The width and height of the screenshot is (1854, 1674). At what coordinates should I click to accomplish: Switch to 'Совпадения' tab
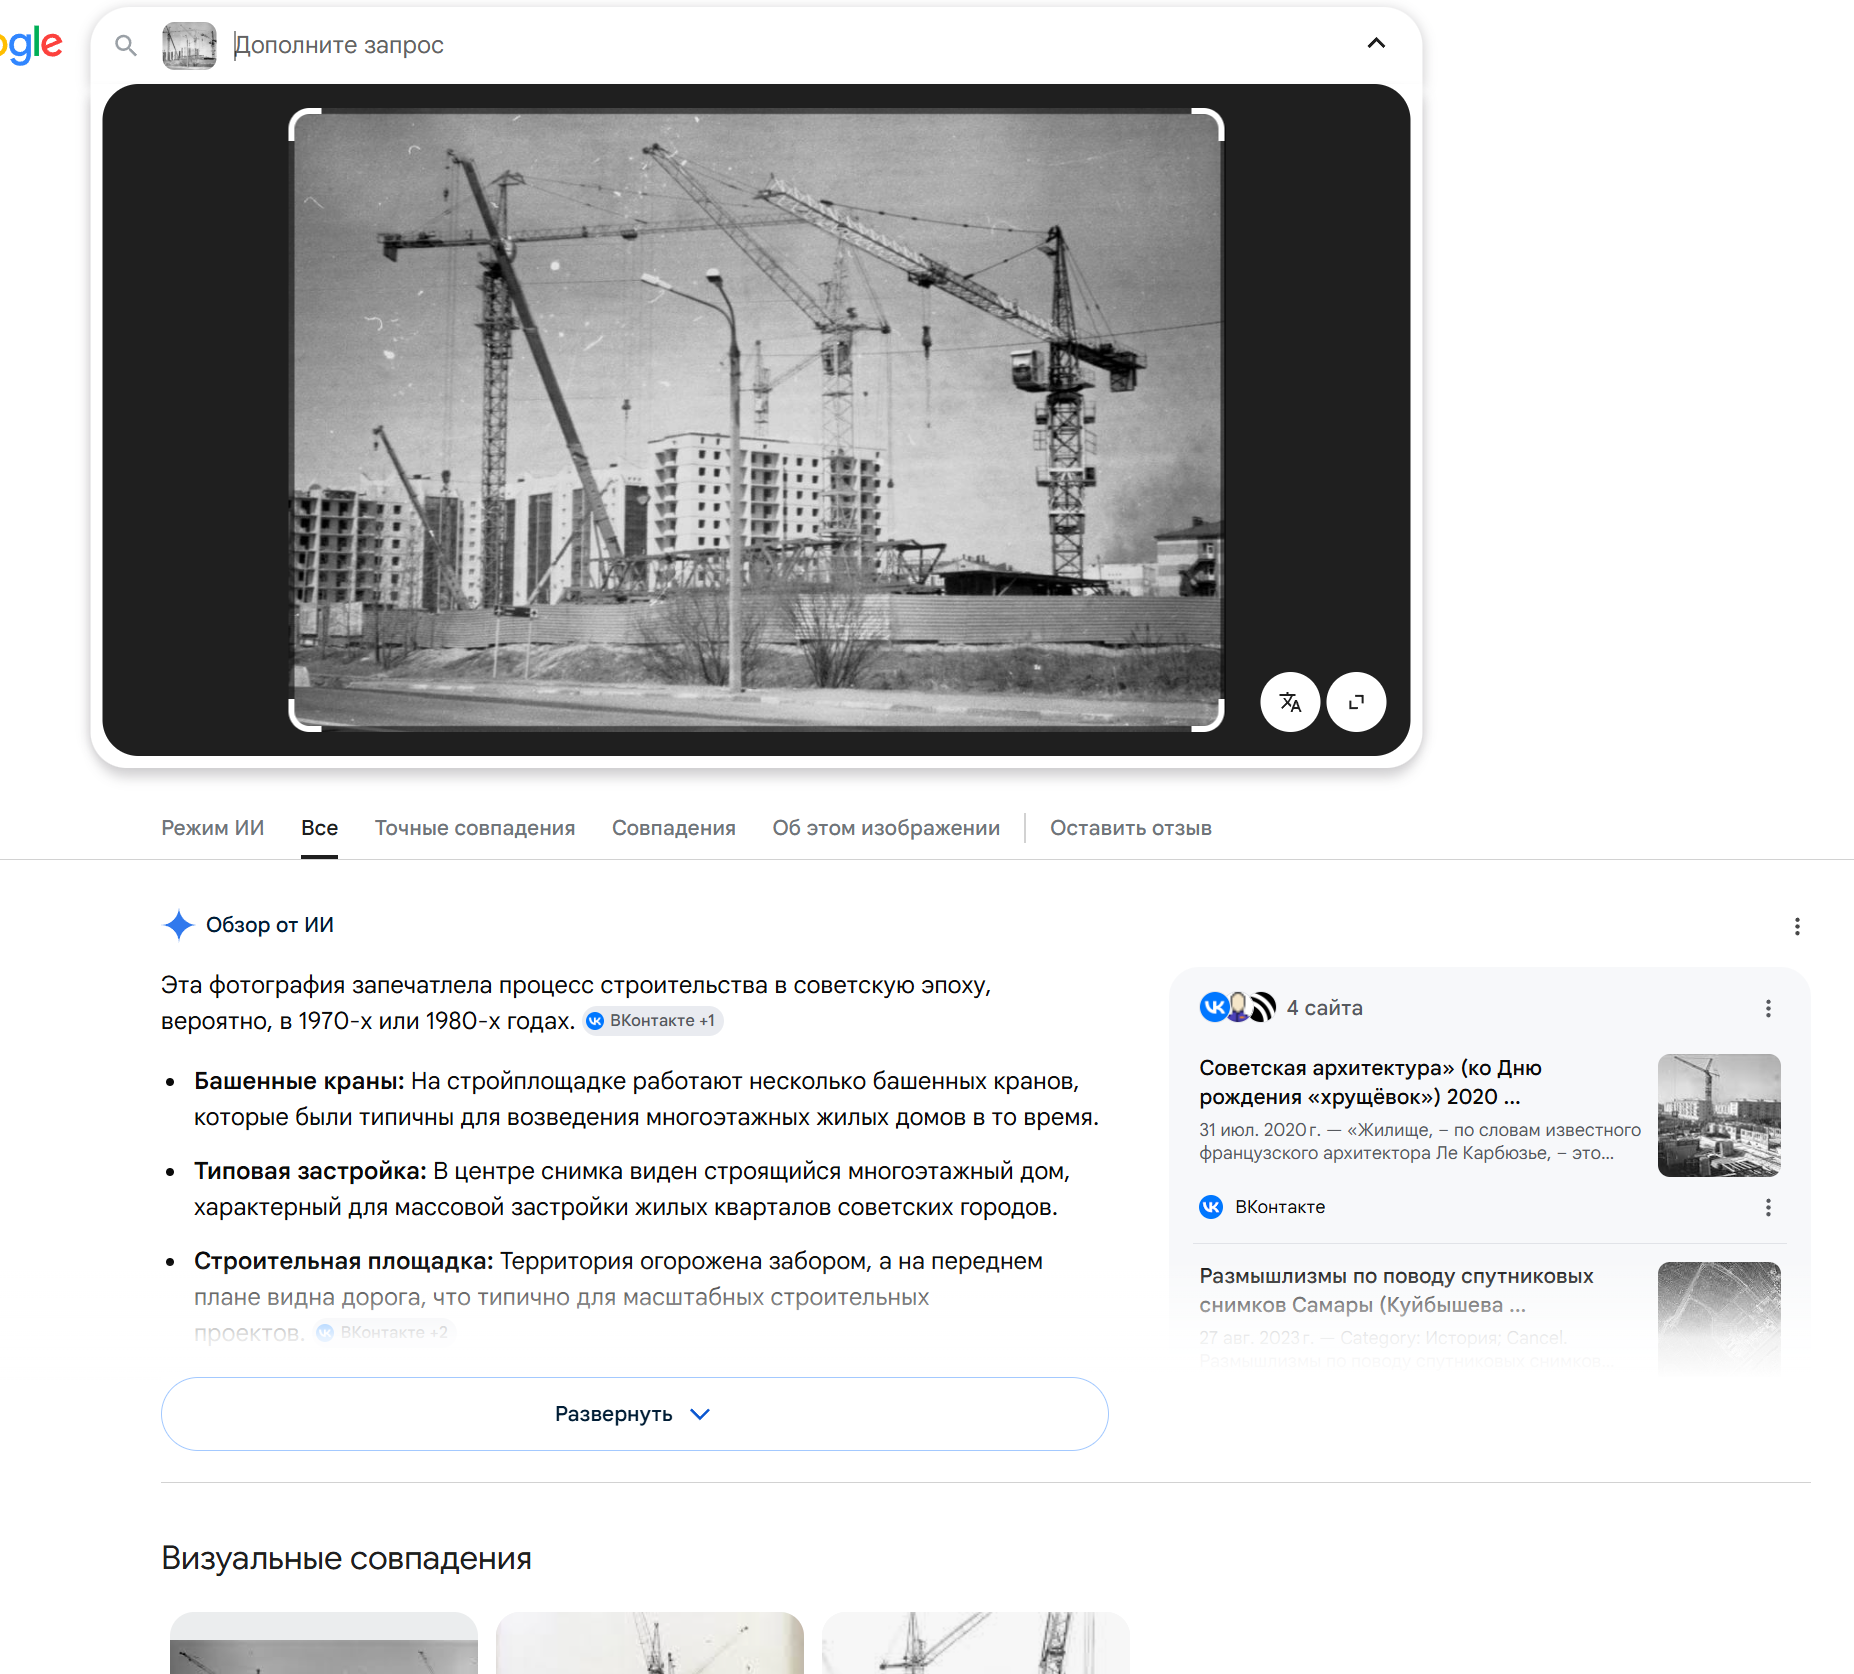(x=674, y=828)
